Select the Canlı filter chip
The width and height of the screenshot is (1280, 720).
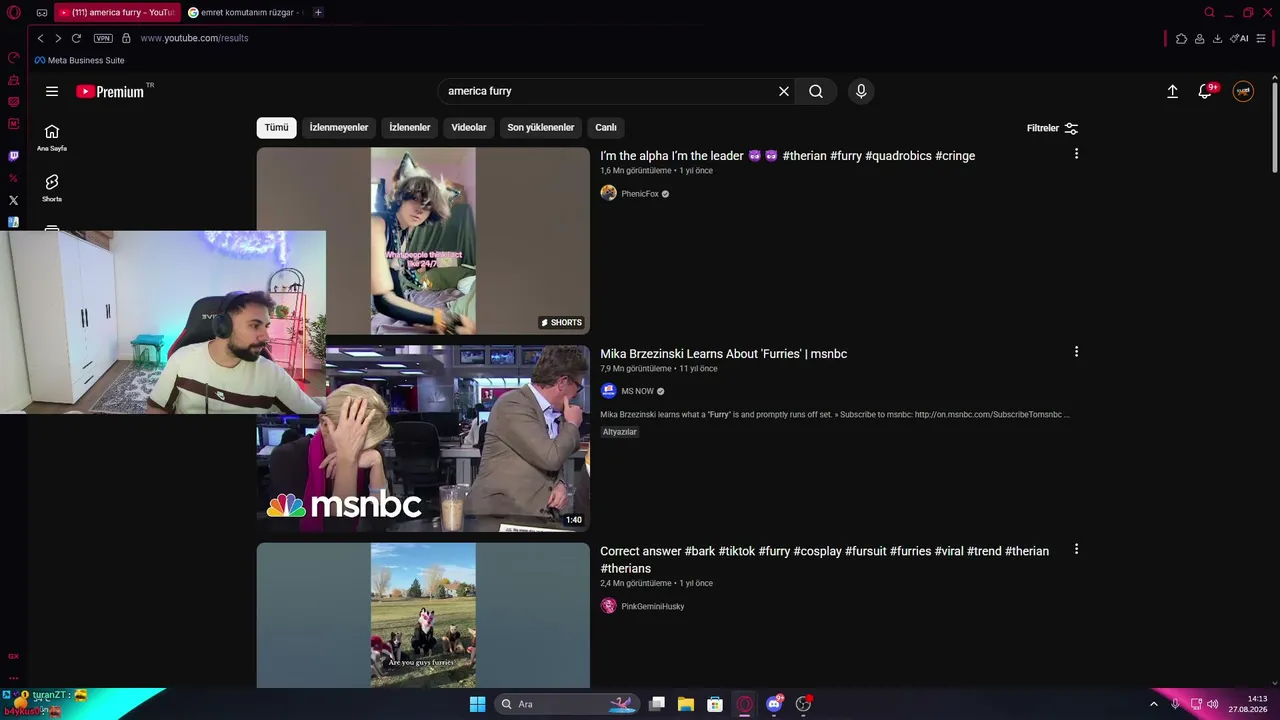click(606, 128)
